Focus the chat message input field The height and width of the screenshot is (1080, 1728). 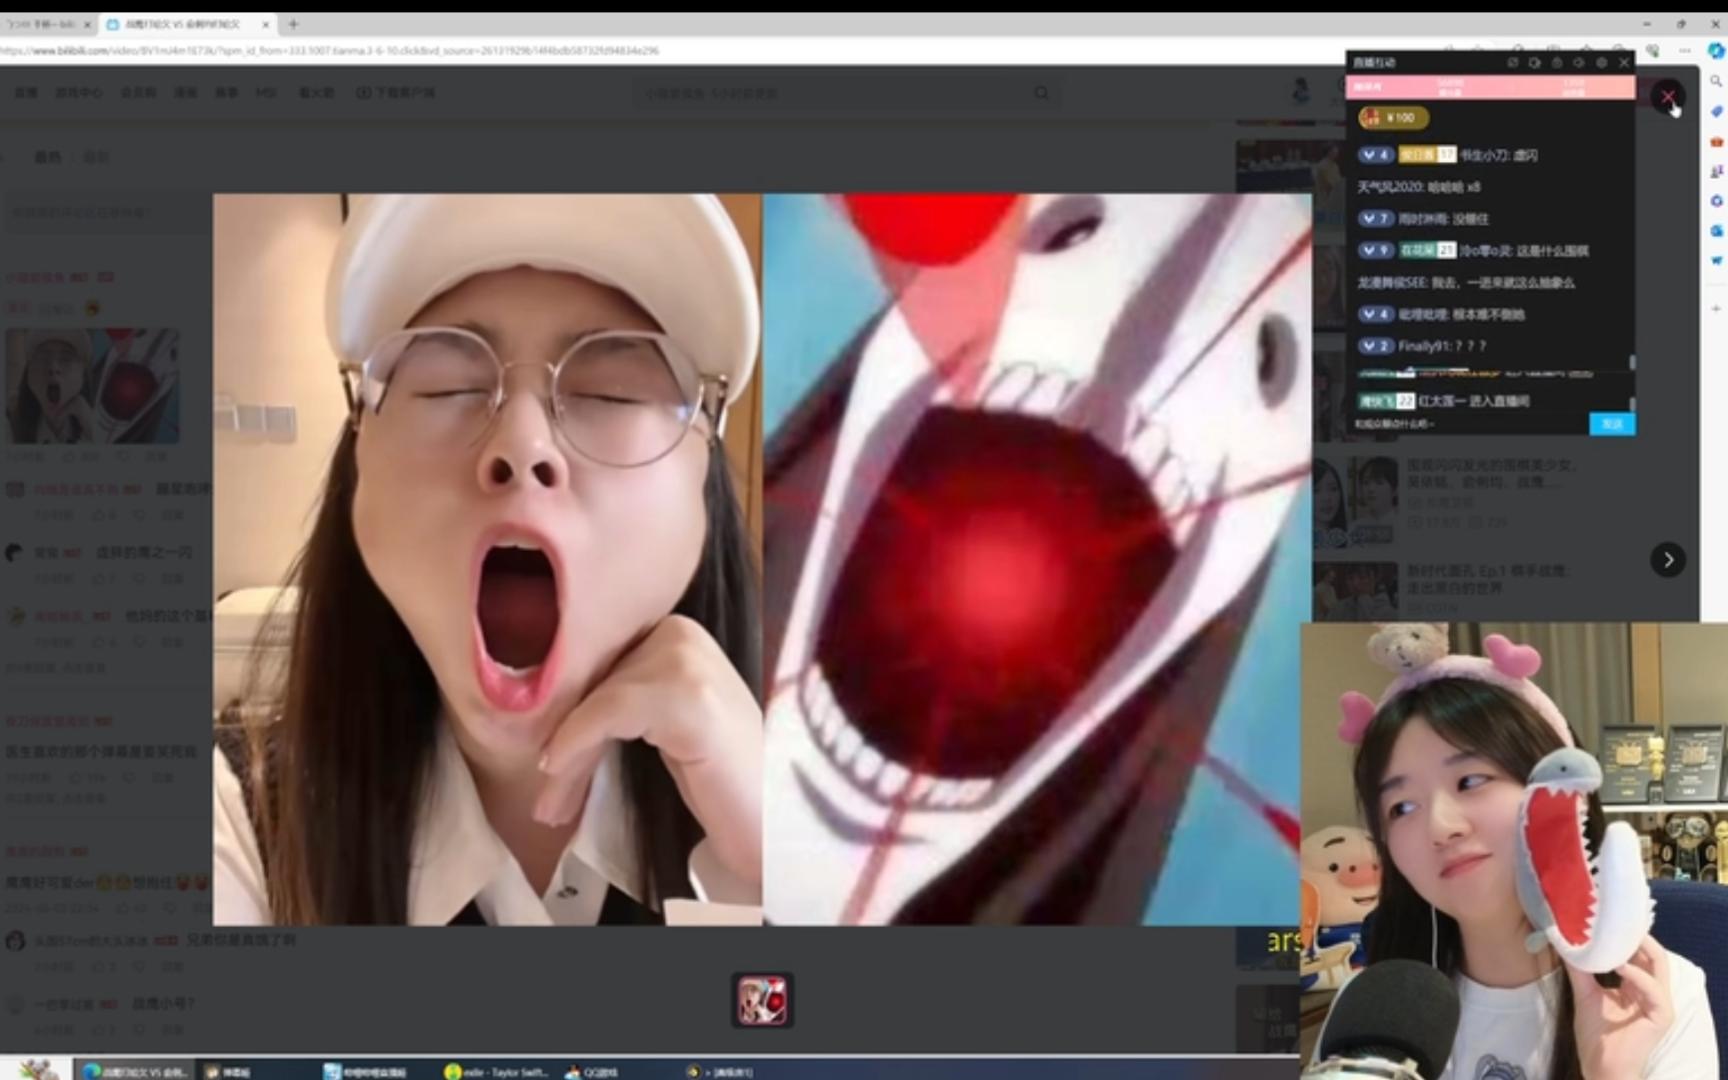tap(1467, 424)
